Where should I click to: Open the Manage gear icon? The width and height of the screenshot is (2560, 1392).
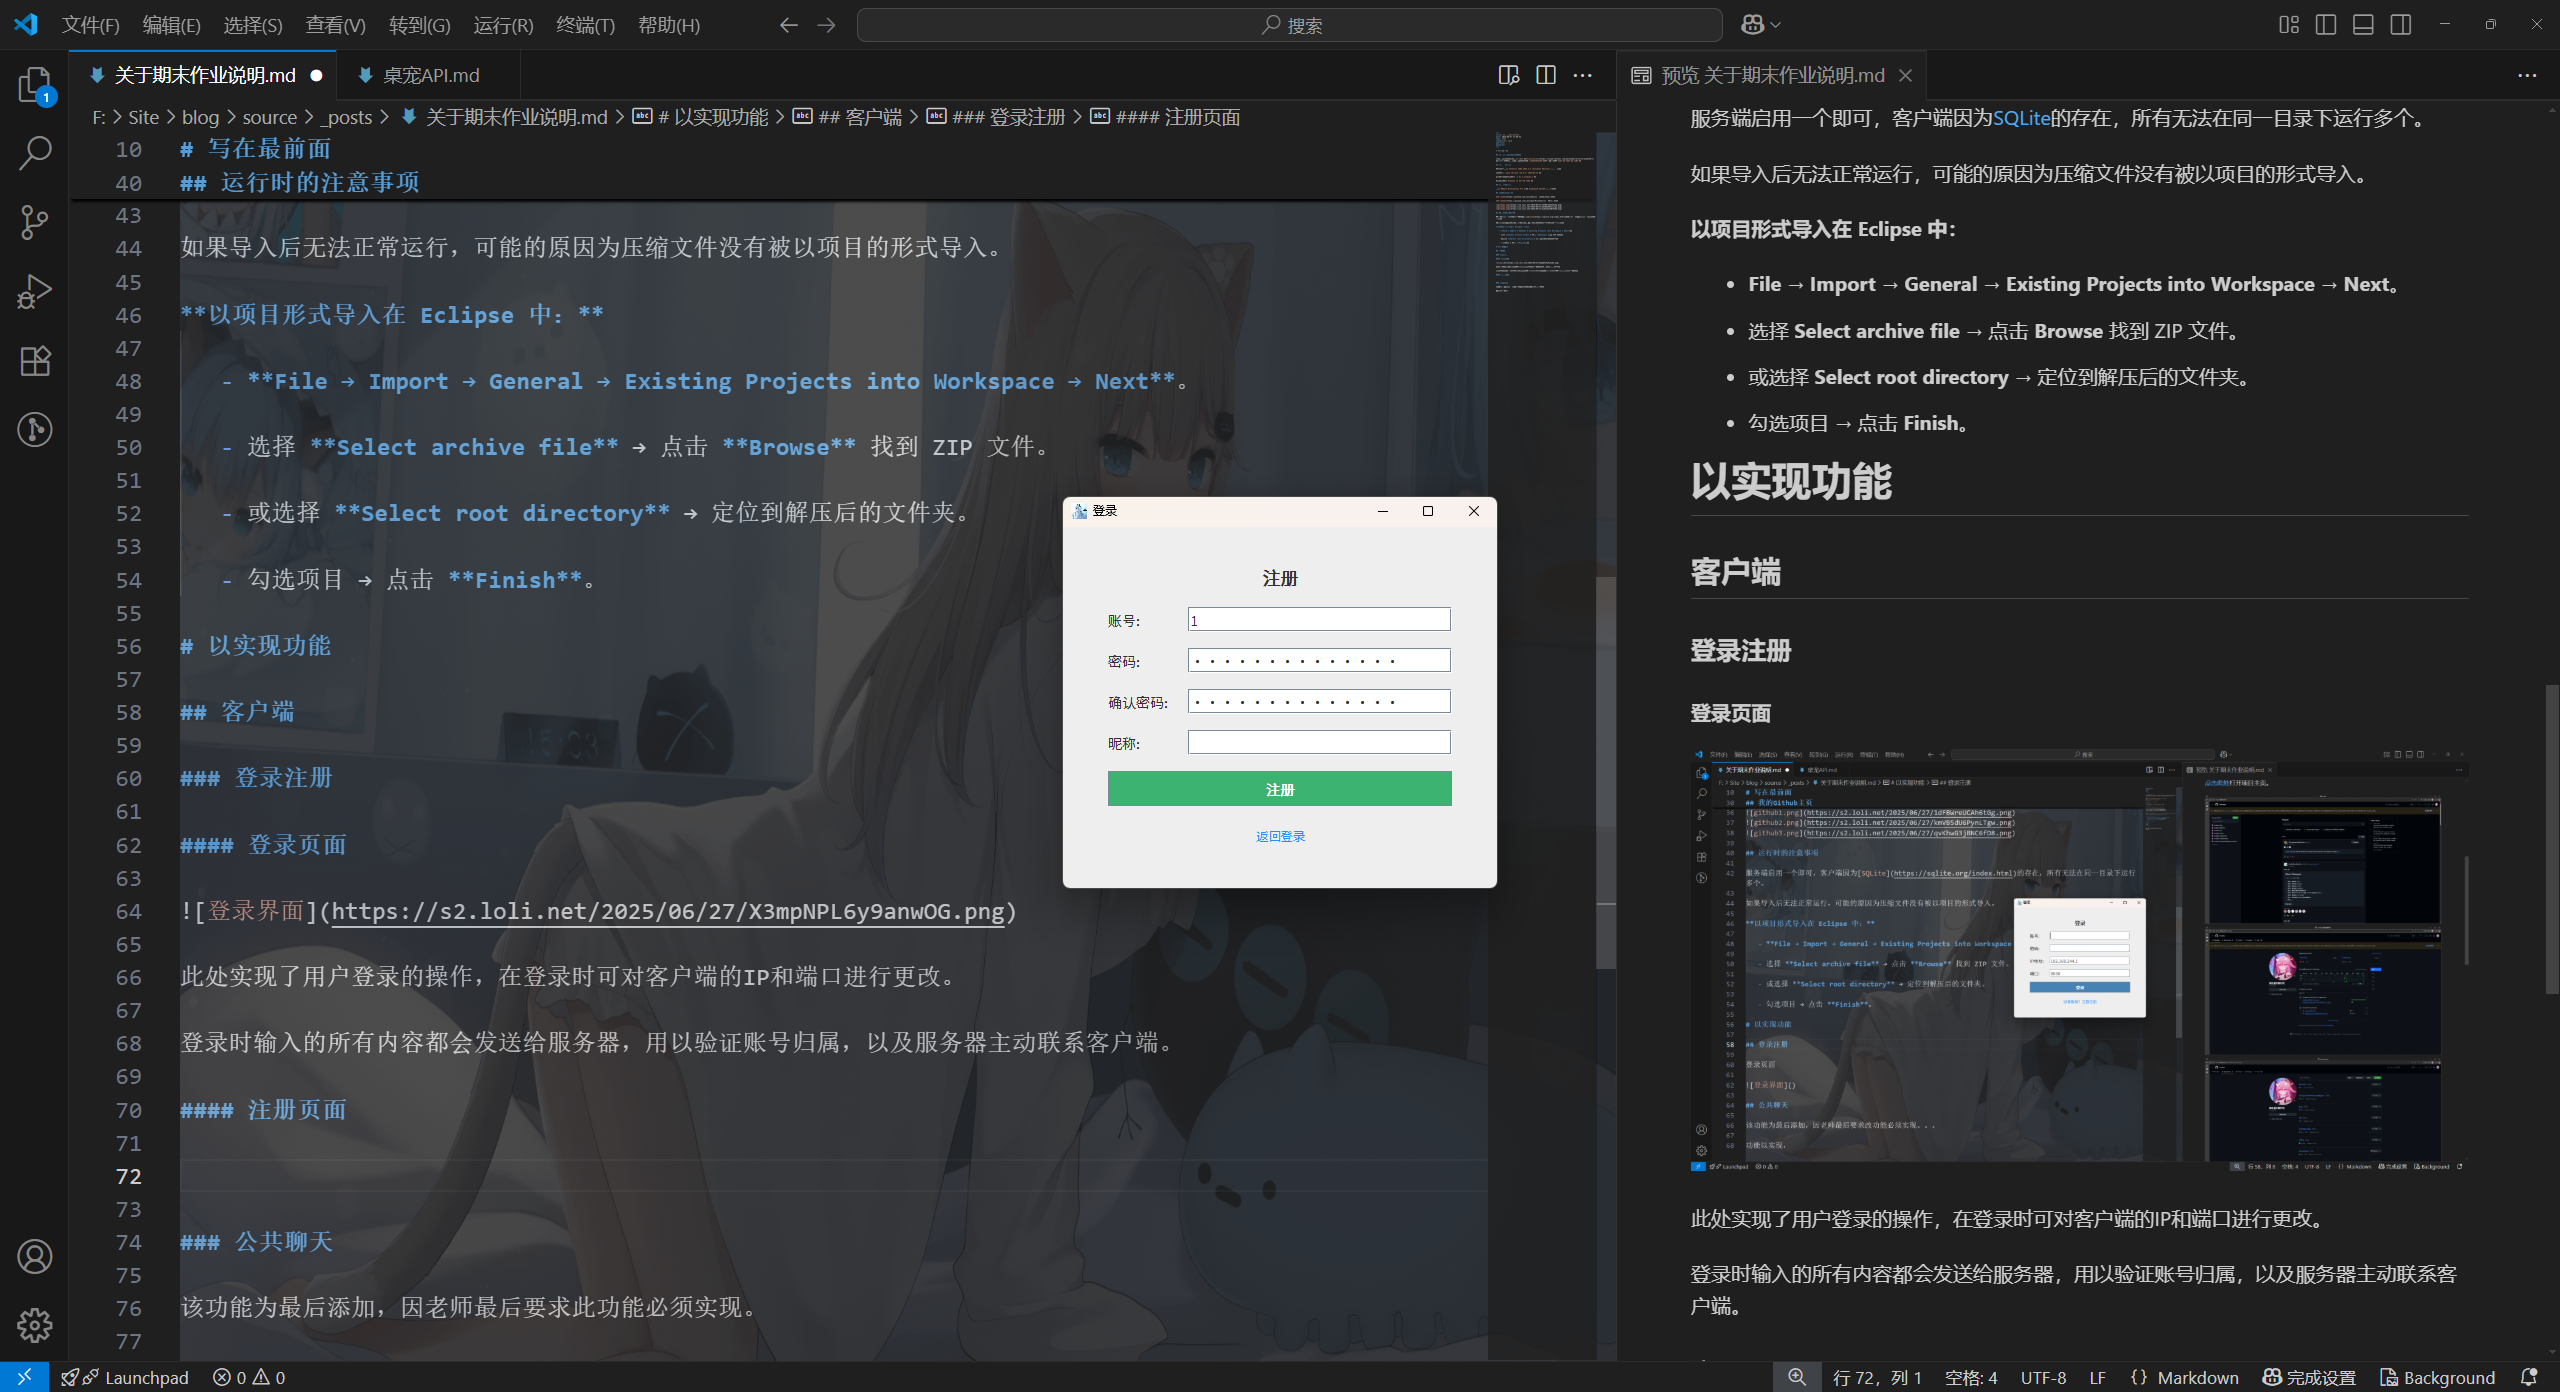tap(35, 1325)
